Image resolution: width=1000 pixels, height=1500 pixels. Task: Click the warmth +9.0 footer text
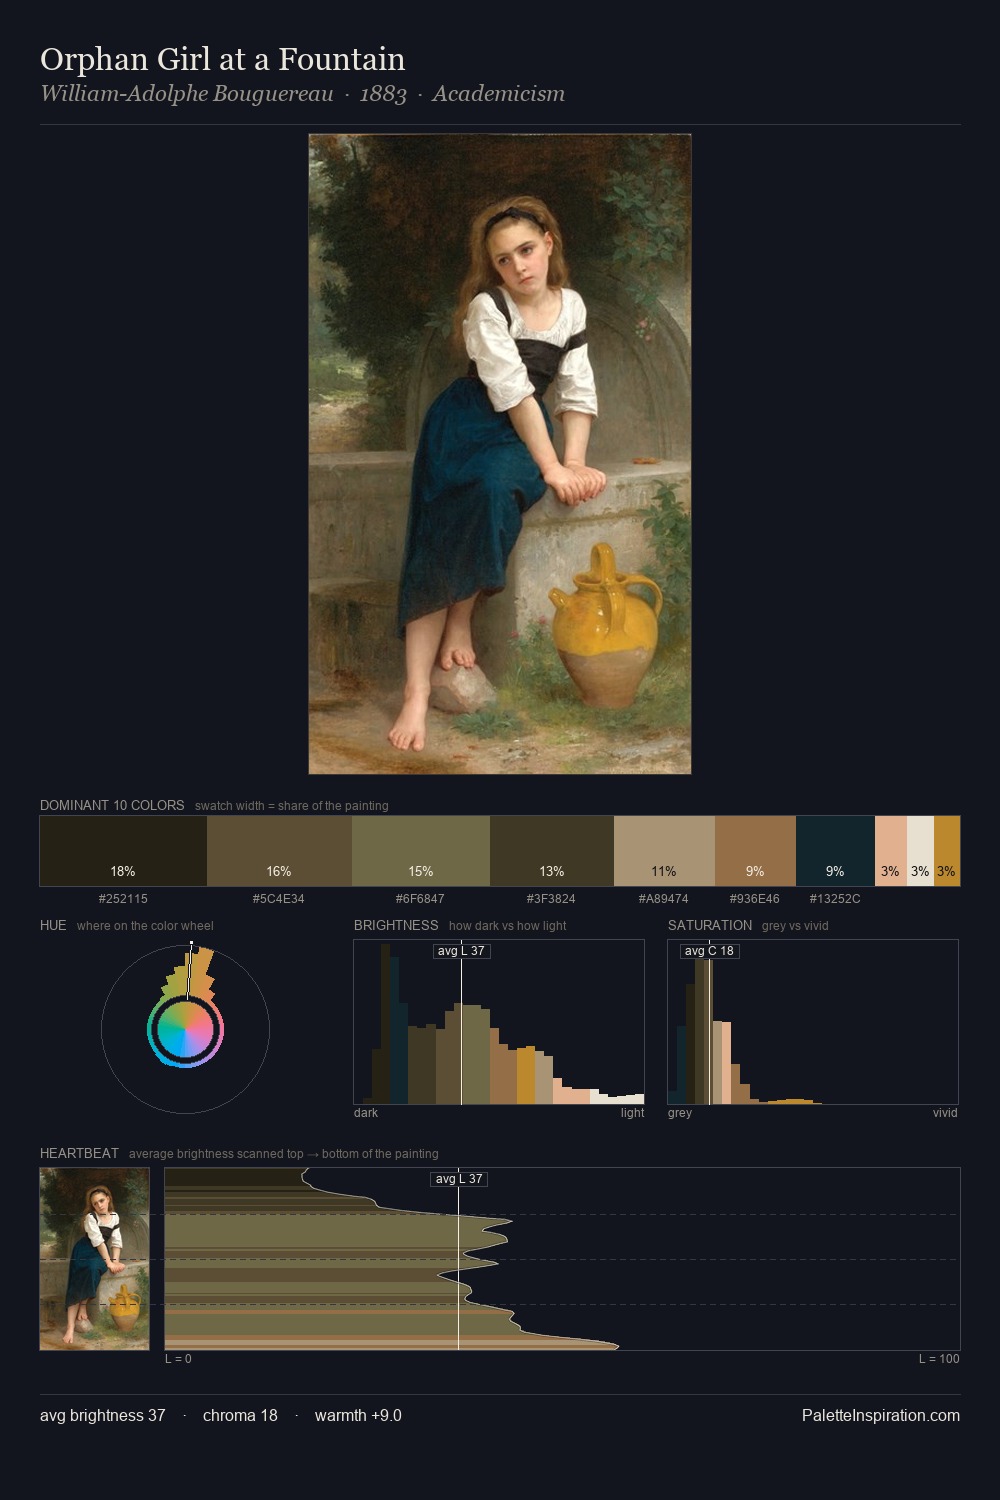coord(358,1416)
